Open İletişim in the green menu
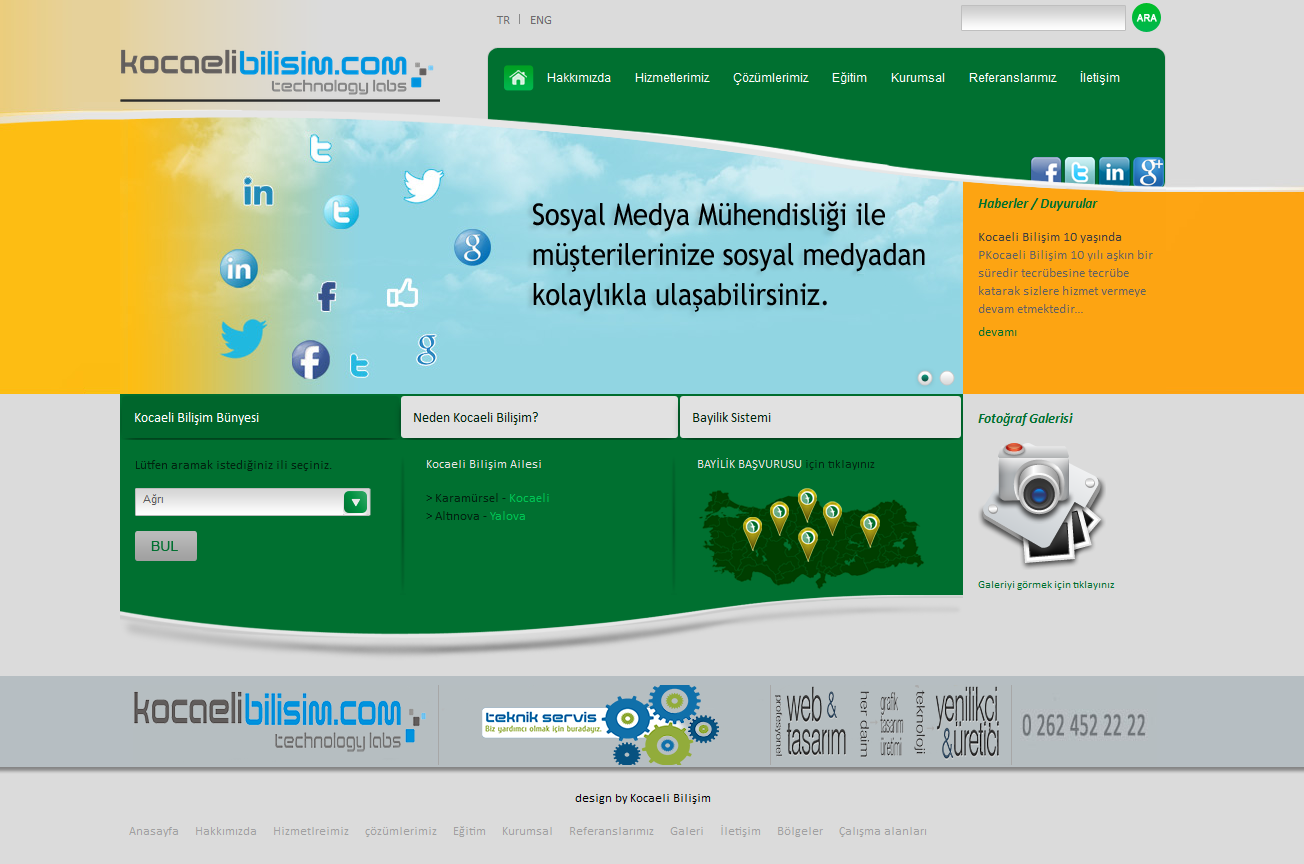 click(x=1099, y=78)
